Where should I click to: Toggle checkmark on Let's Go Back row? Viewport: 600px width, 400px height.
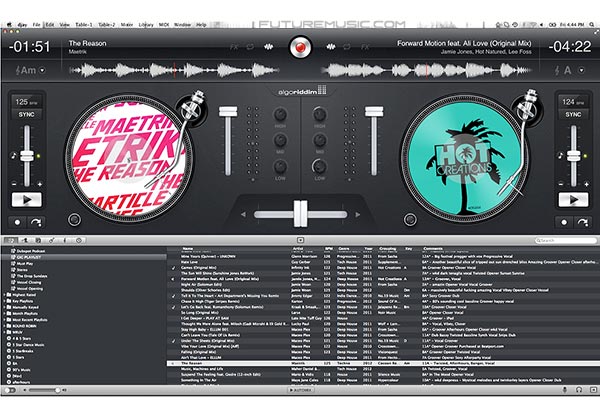[174, 307]
